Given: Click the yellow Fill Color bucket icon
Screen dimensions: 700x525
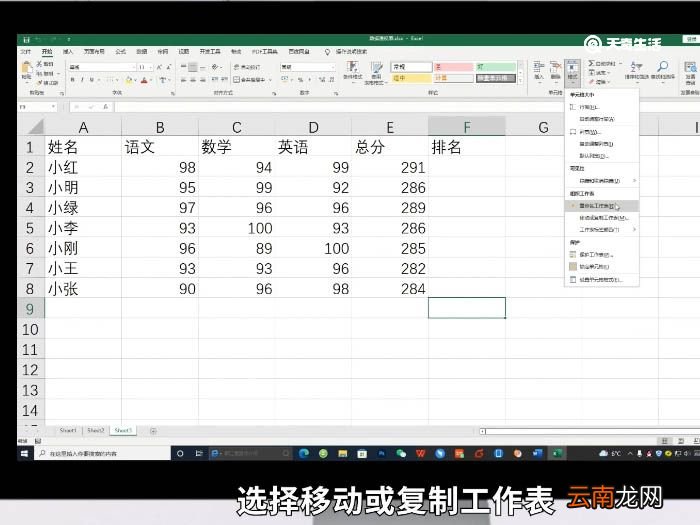Looking at the screenshot, I should pyautogui.click(x=129, y=80).
